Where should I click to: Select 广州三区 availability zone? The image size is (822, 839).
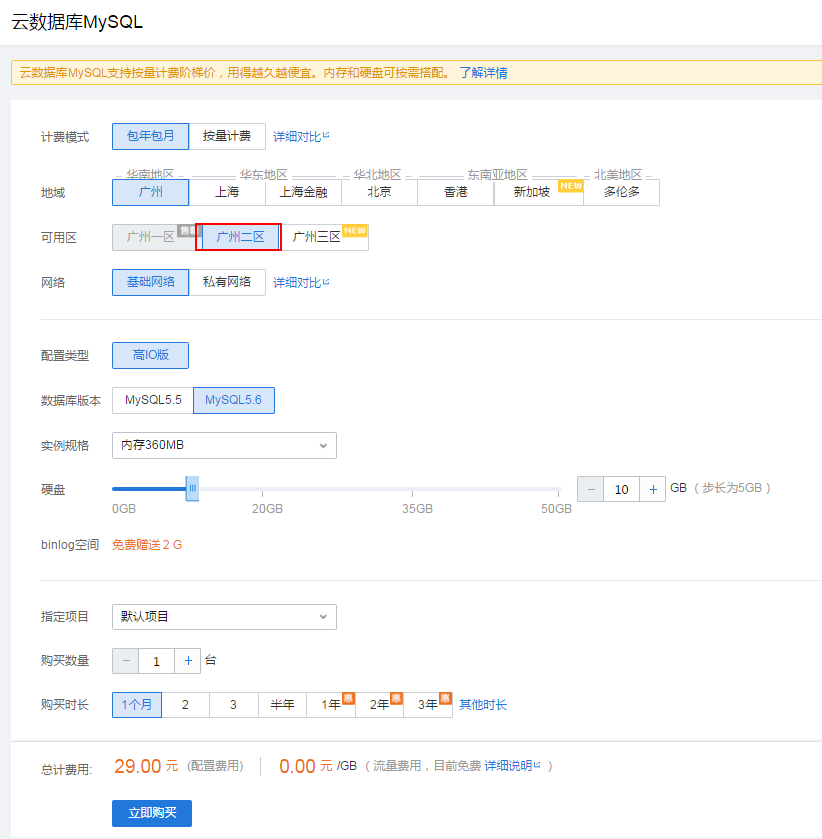coord(325,237)
